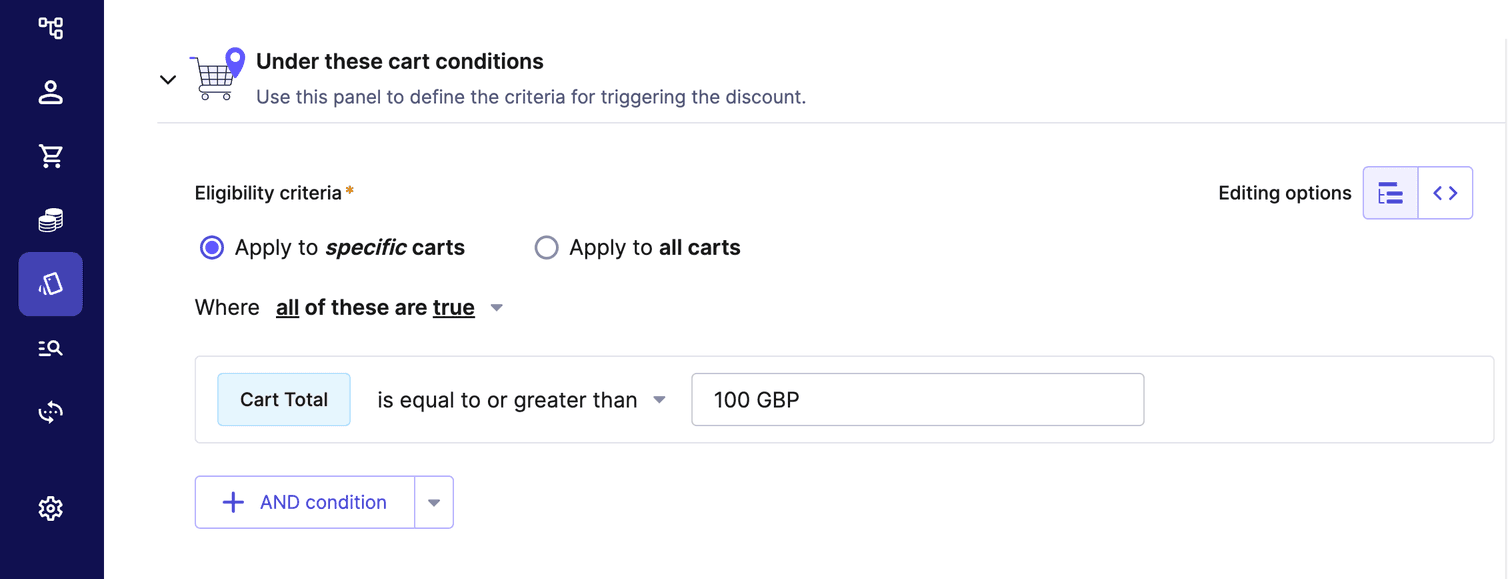
Task: Open the workflow hierarchy icon in sidebar
Action: tap(50, 28)
